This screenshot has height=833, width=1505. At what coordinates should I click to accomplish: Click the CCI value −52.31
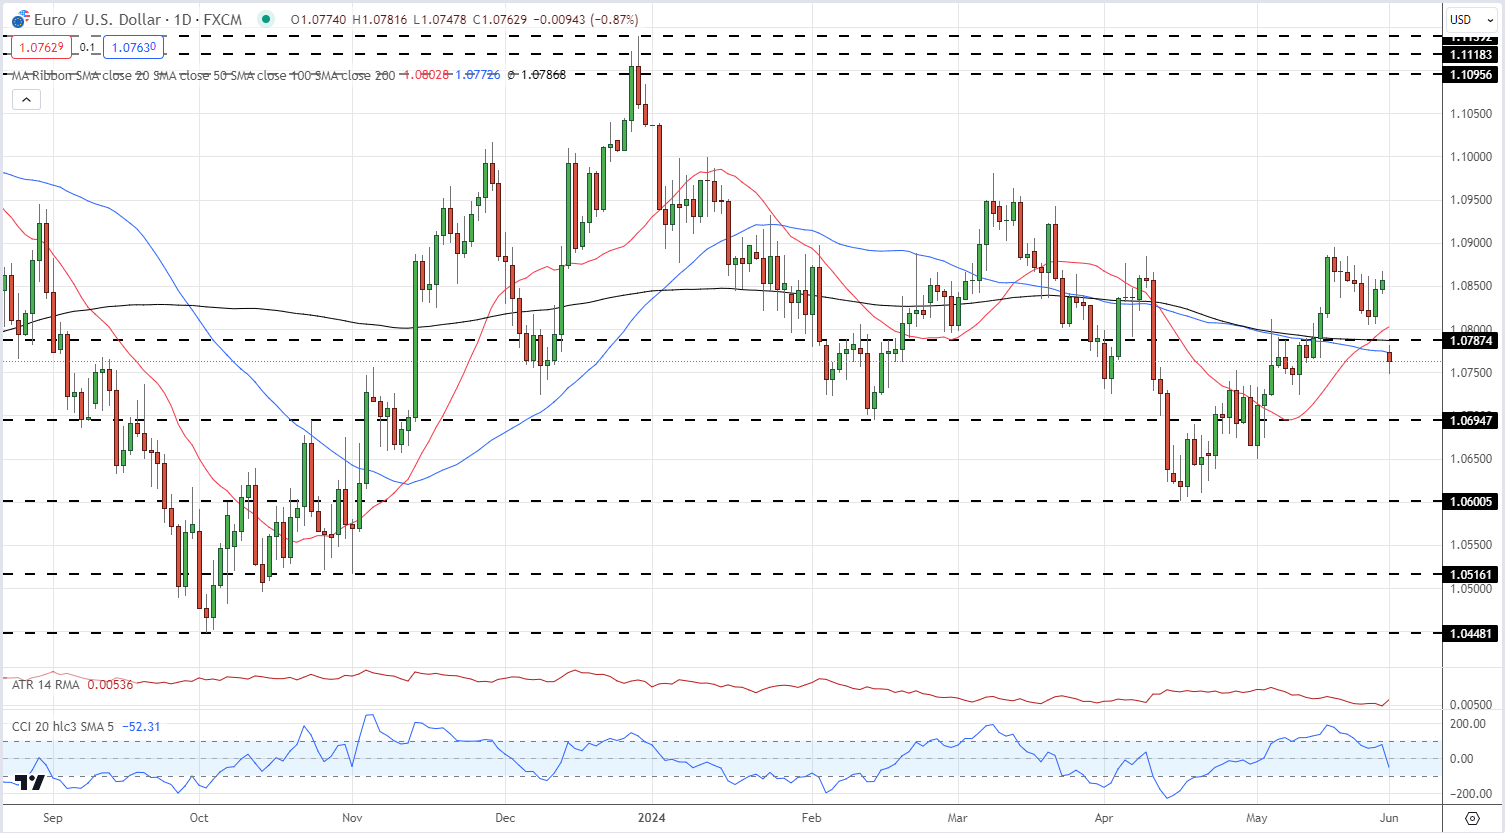pos(141,727)
